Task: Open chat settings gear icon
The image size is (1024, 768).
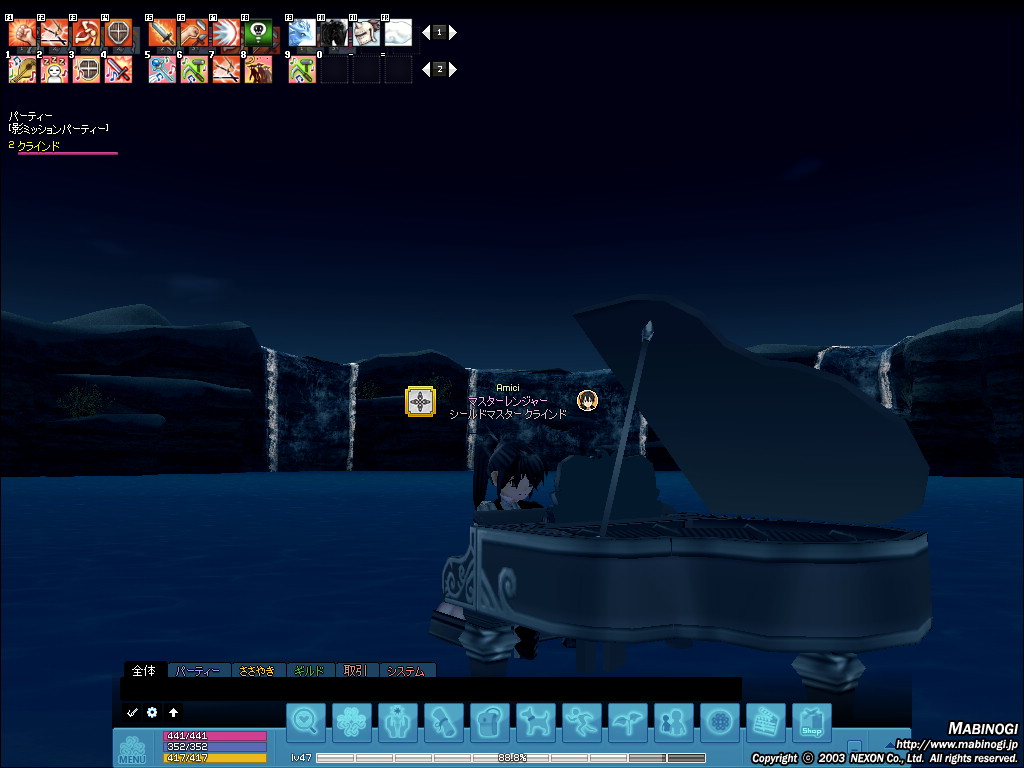Action: [152, 712]
